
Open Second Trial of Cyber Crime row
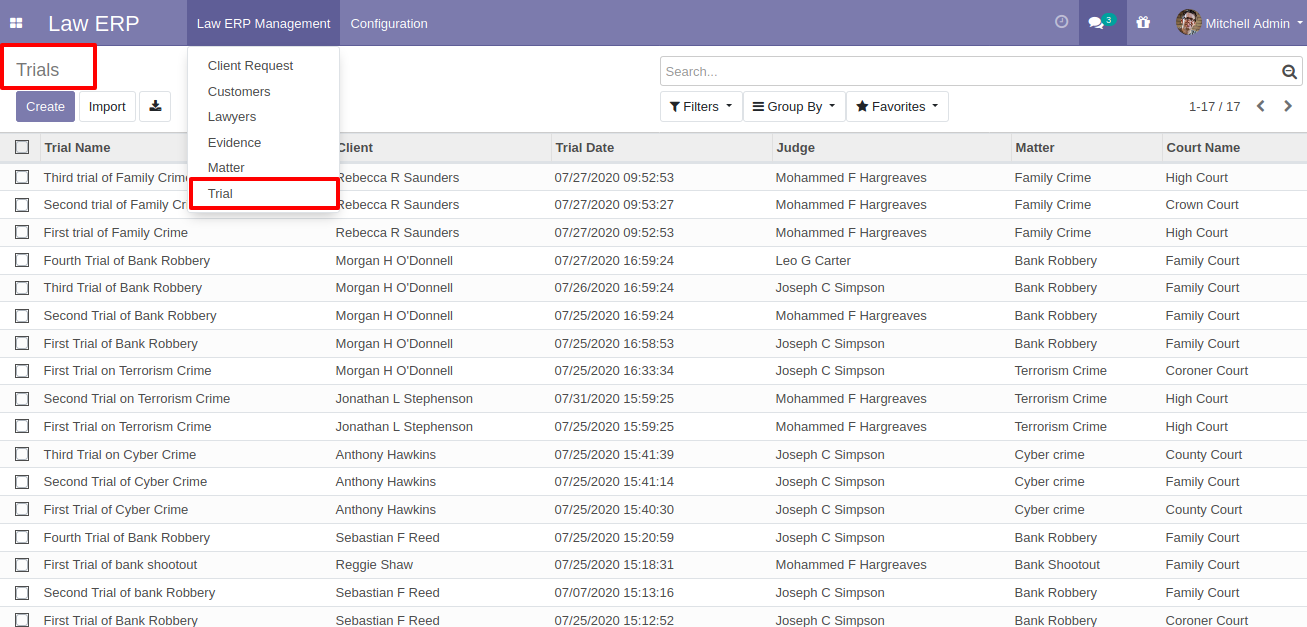[125, 482]
